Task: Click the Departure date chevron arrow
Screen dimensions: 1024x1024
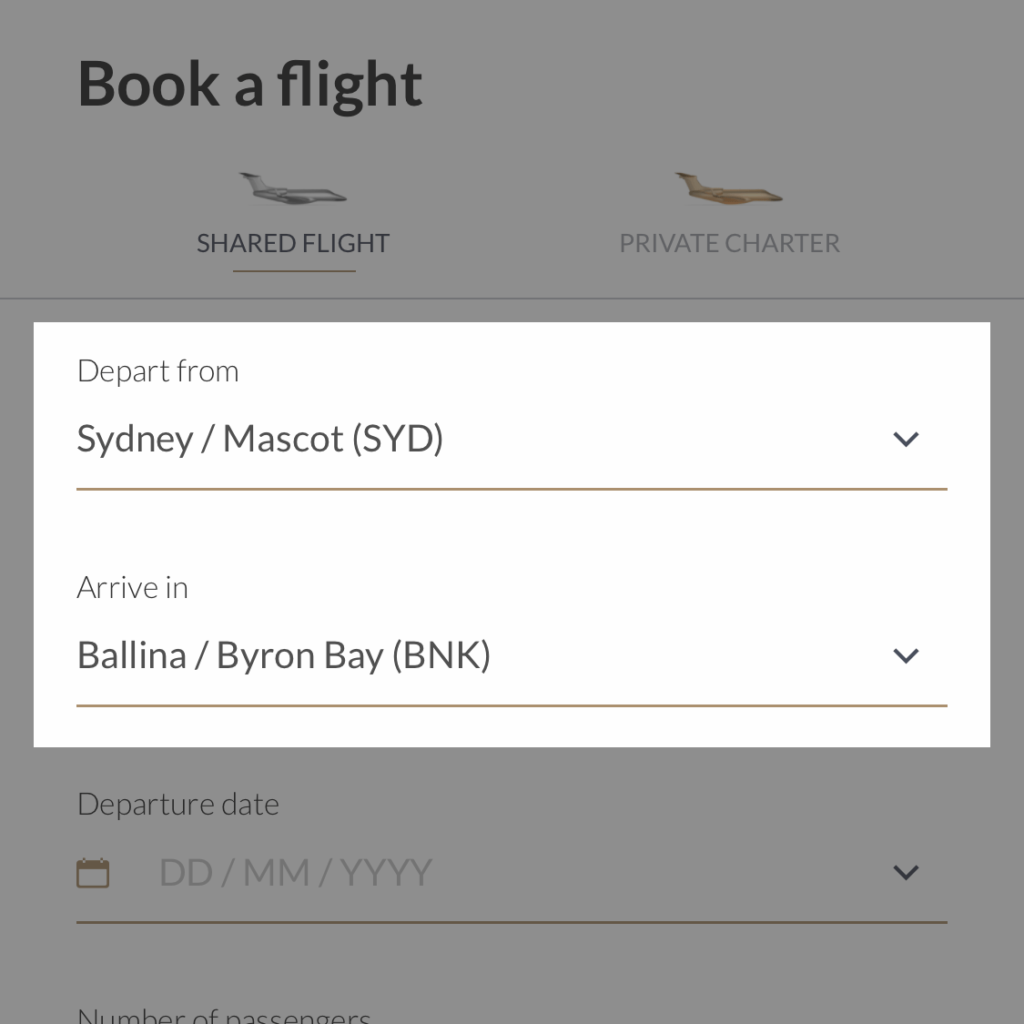Action: [x=906, y=872]
